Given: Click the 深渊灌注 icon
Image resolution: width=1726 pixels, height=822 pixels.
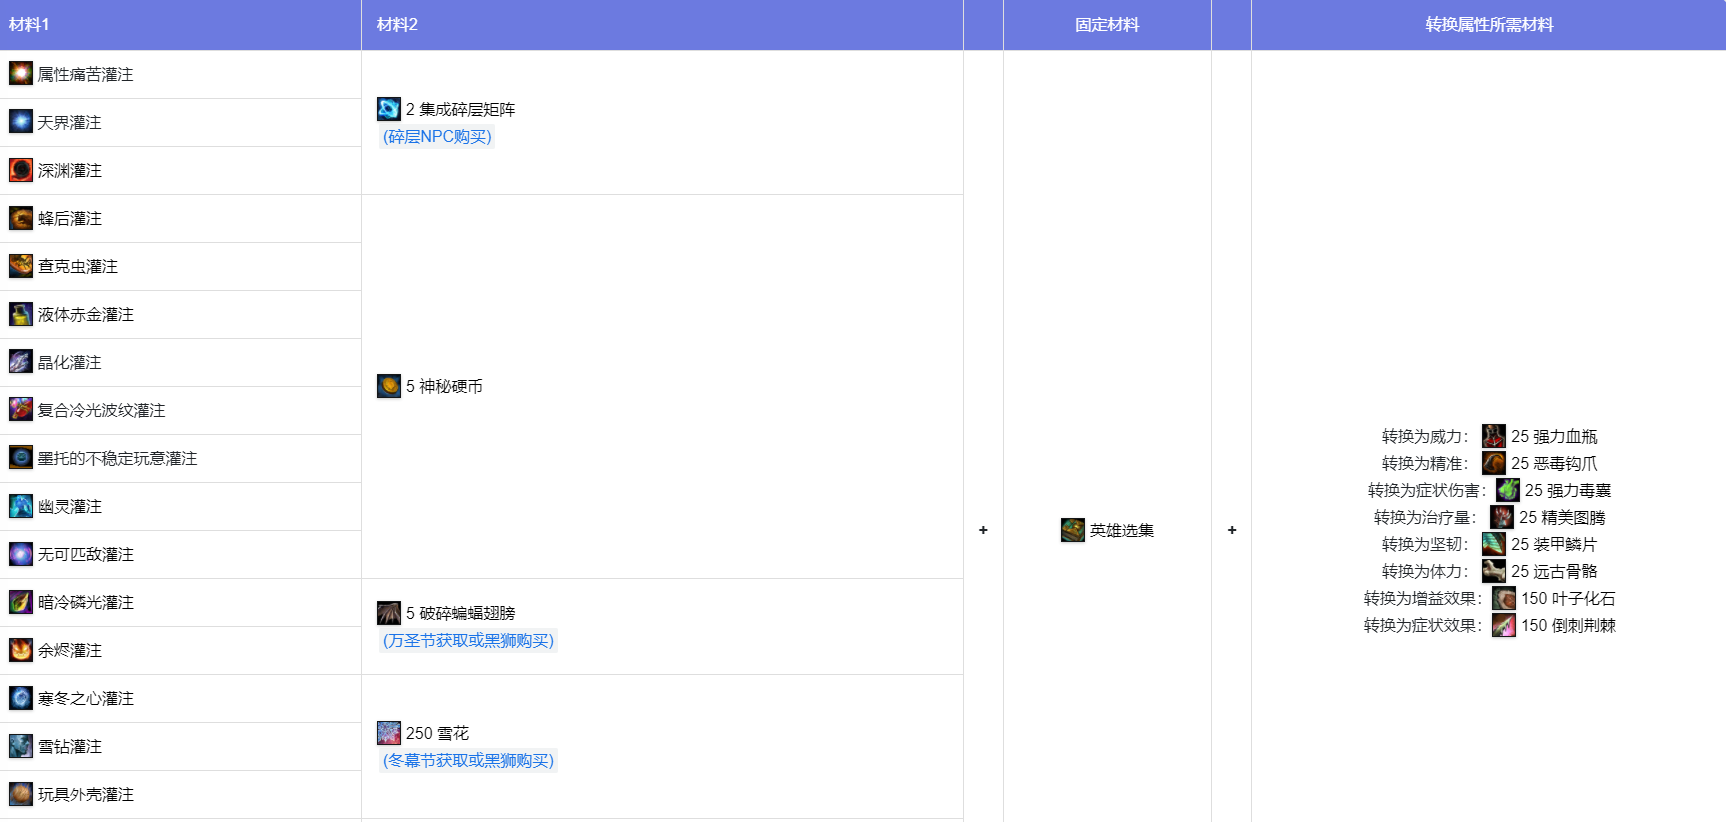Looking at the screenshot, I should coord(20,169).
